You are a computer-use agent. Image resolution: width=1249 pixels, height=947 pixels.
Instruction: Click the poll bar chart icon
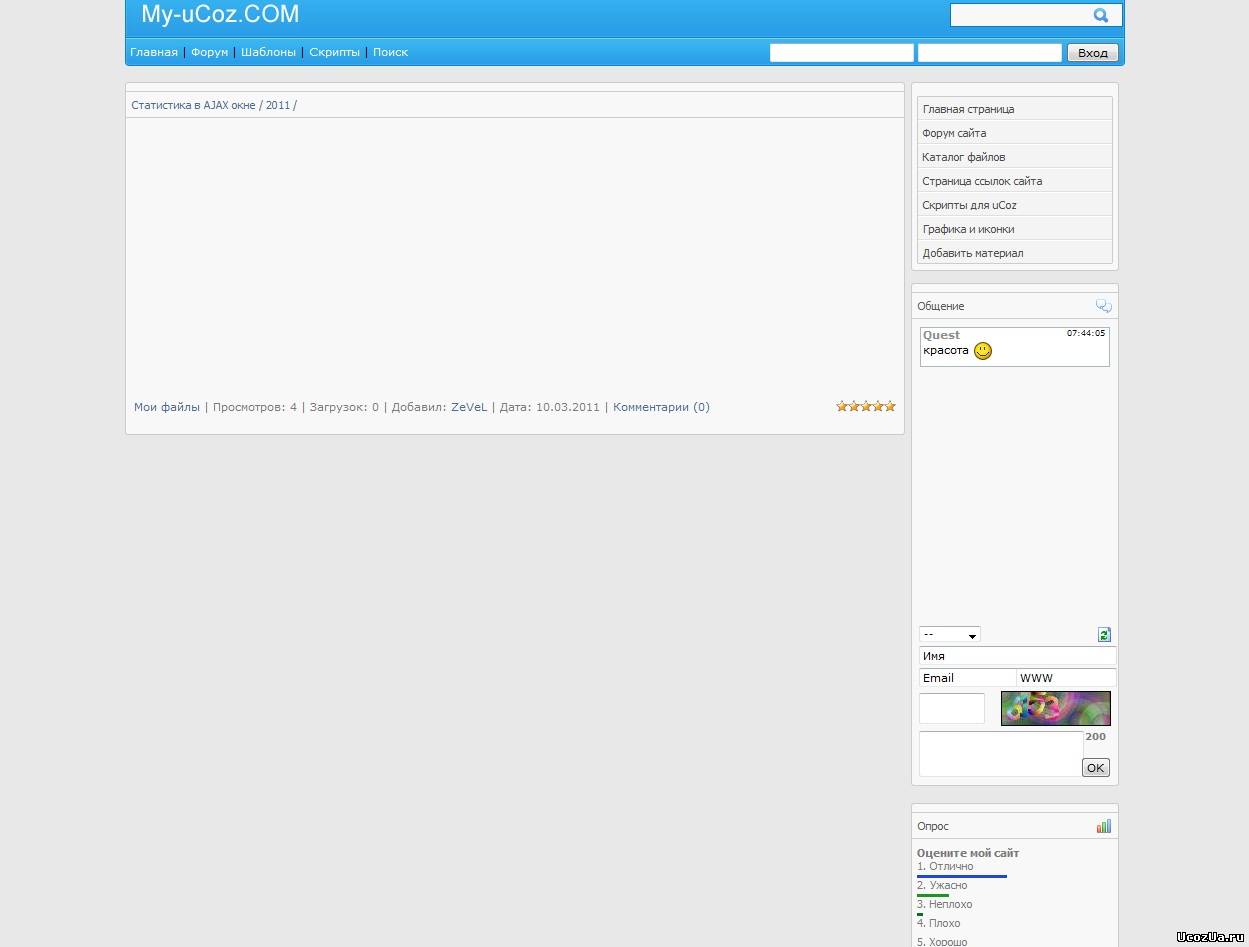1103,826
